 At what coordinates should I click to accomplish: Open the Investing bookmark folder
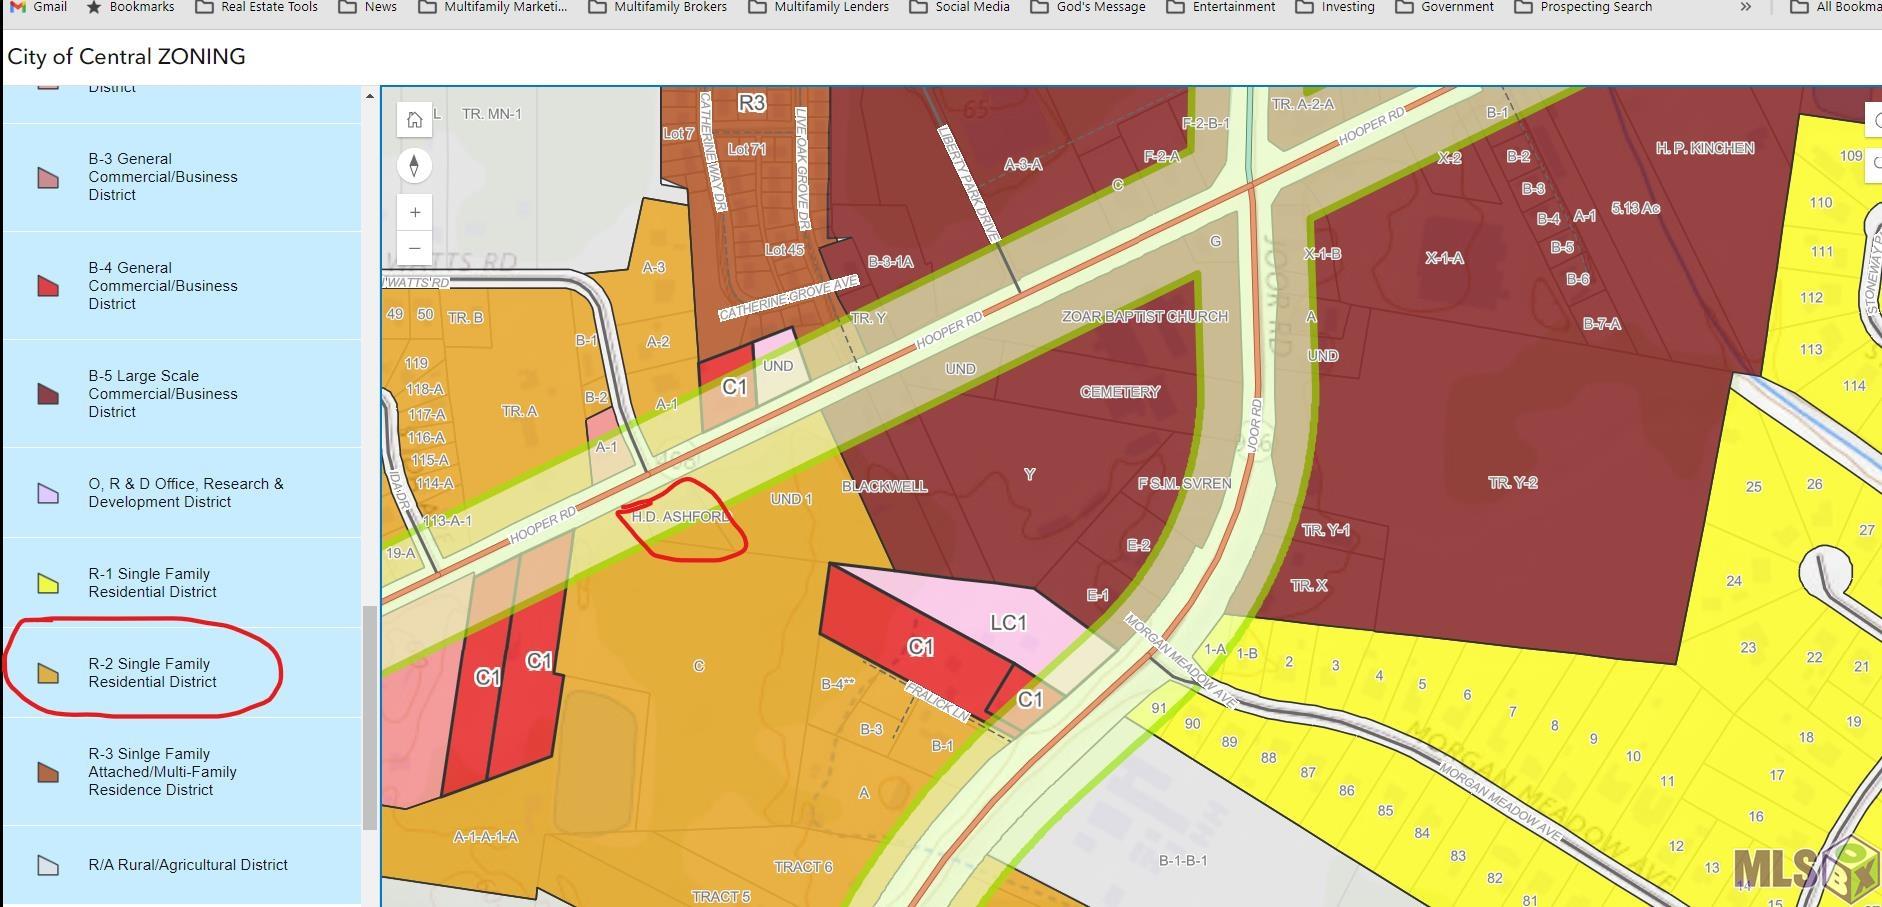tap(1335, 7)
